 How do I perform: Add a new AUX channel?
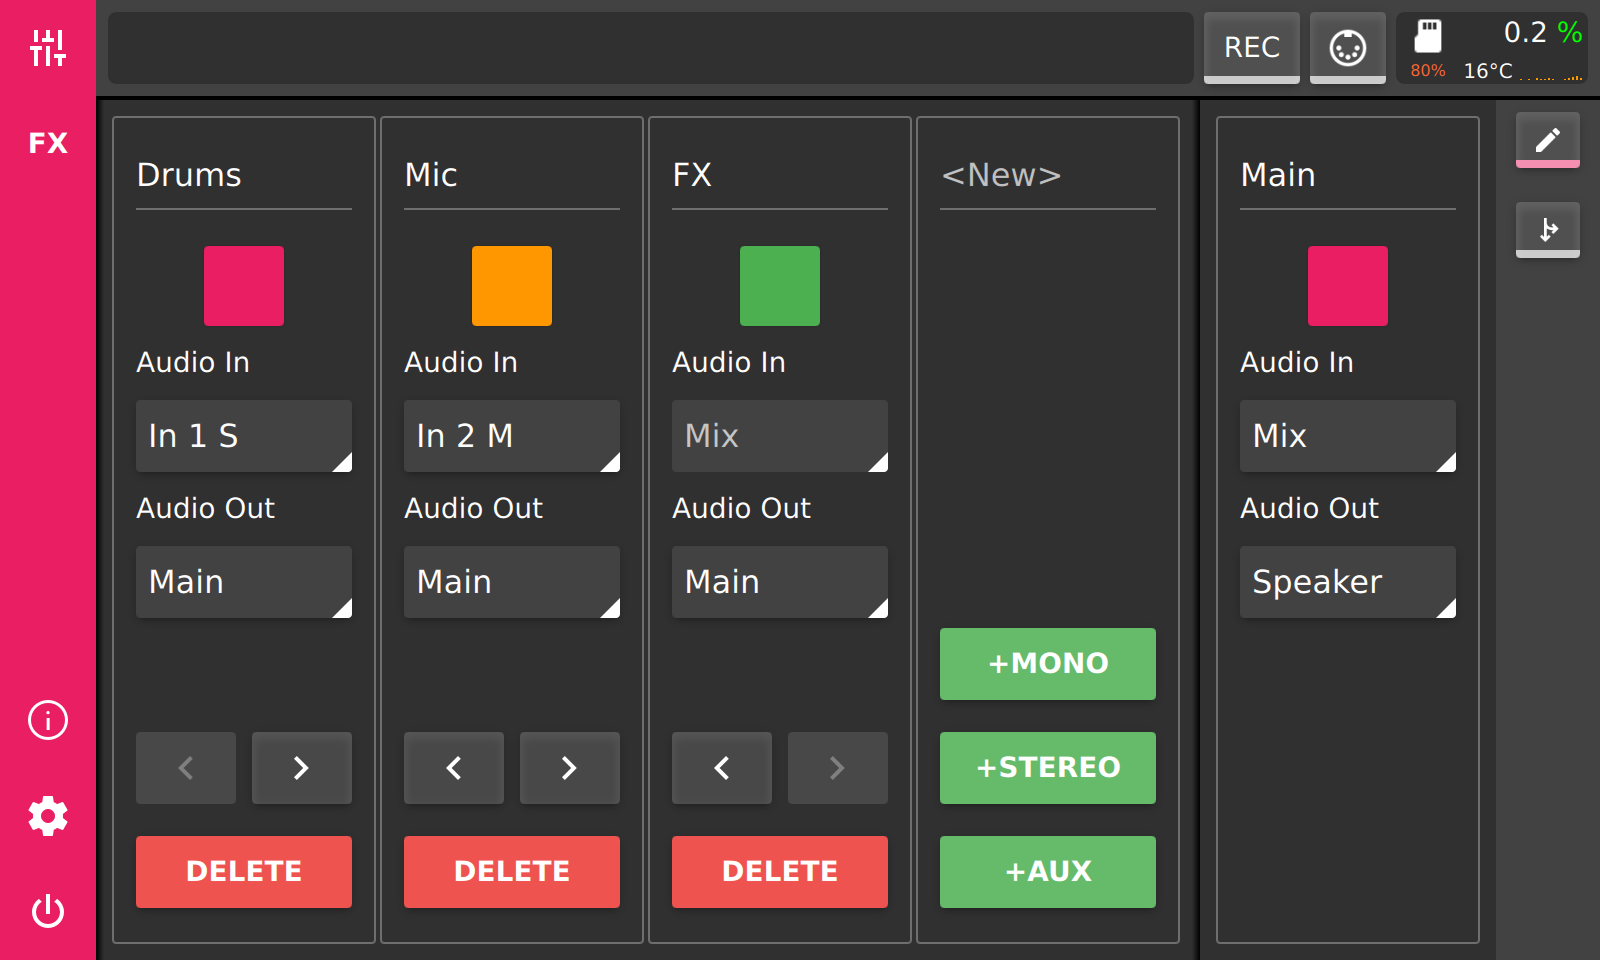point(1048,872)
